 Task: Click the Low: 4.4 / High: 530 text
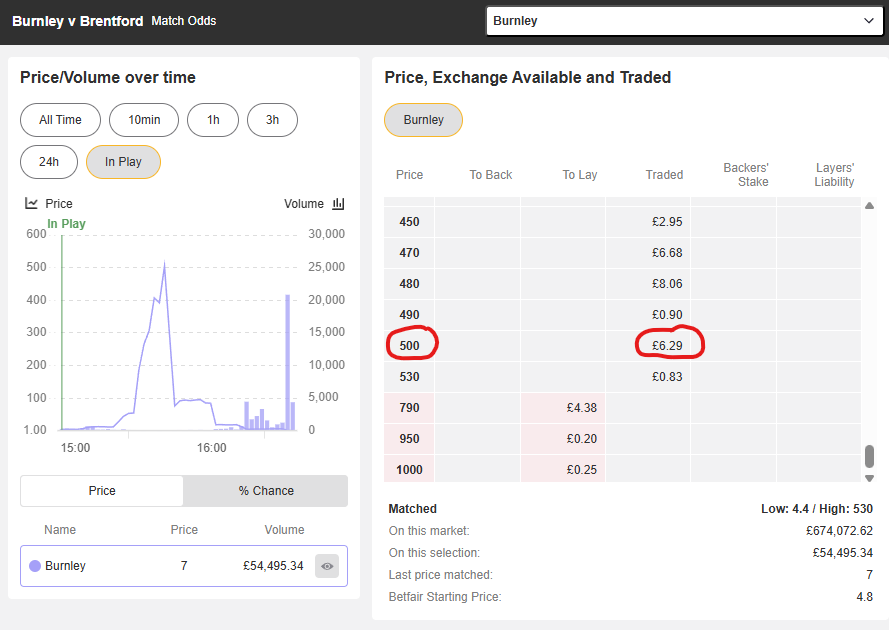click(816, 509)
